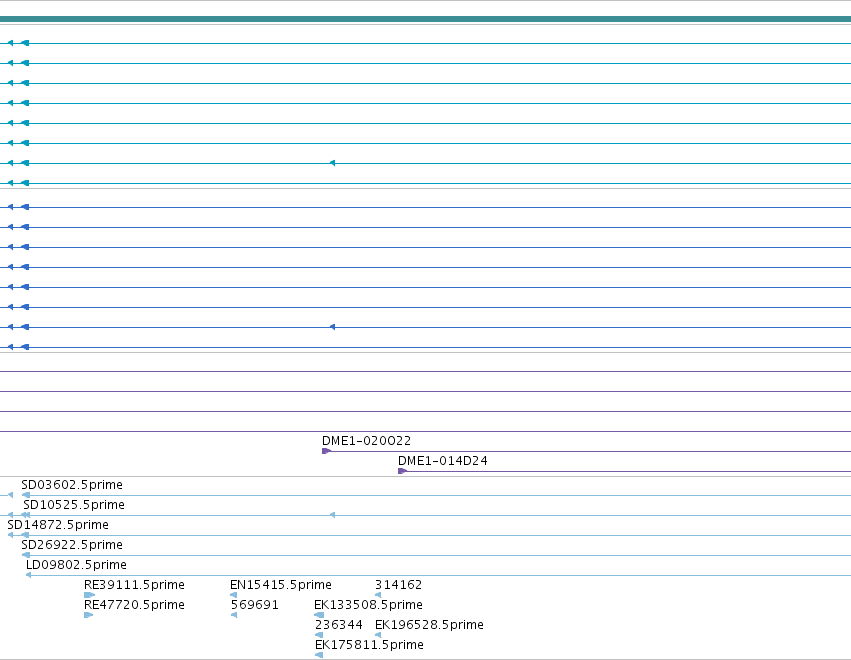Viewport: 851px width, 660px height.
Task: Select the arrow glyph under EK133508.5prime
Action: [319, 615]
